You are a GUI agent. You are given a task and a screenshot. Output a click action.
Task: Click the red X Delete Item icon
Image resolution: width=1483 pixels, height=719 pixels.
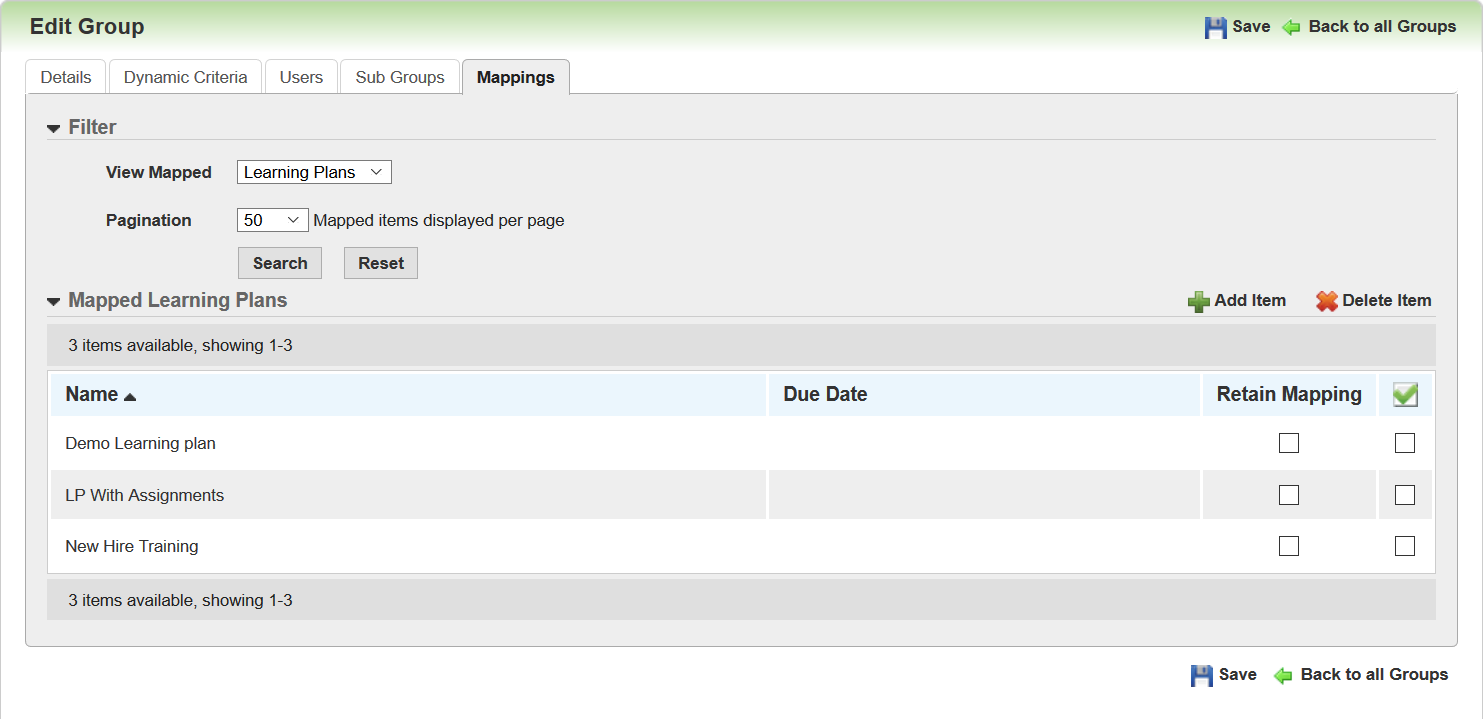(1326, 301)
